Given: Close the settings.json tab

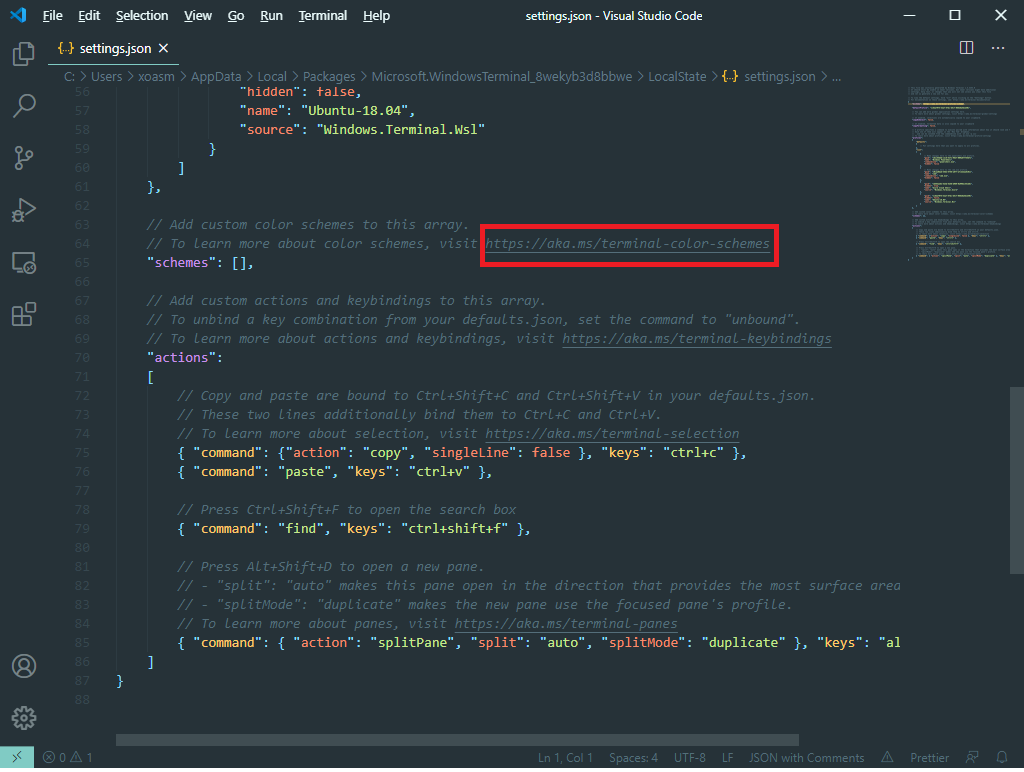Looking at the screenshot, I should (x=163, y=48).
